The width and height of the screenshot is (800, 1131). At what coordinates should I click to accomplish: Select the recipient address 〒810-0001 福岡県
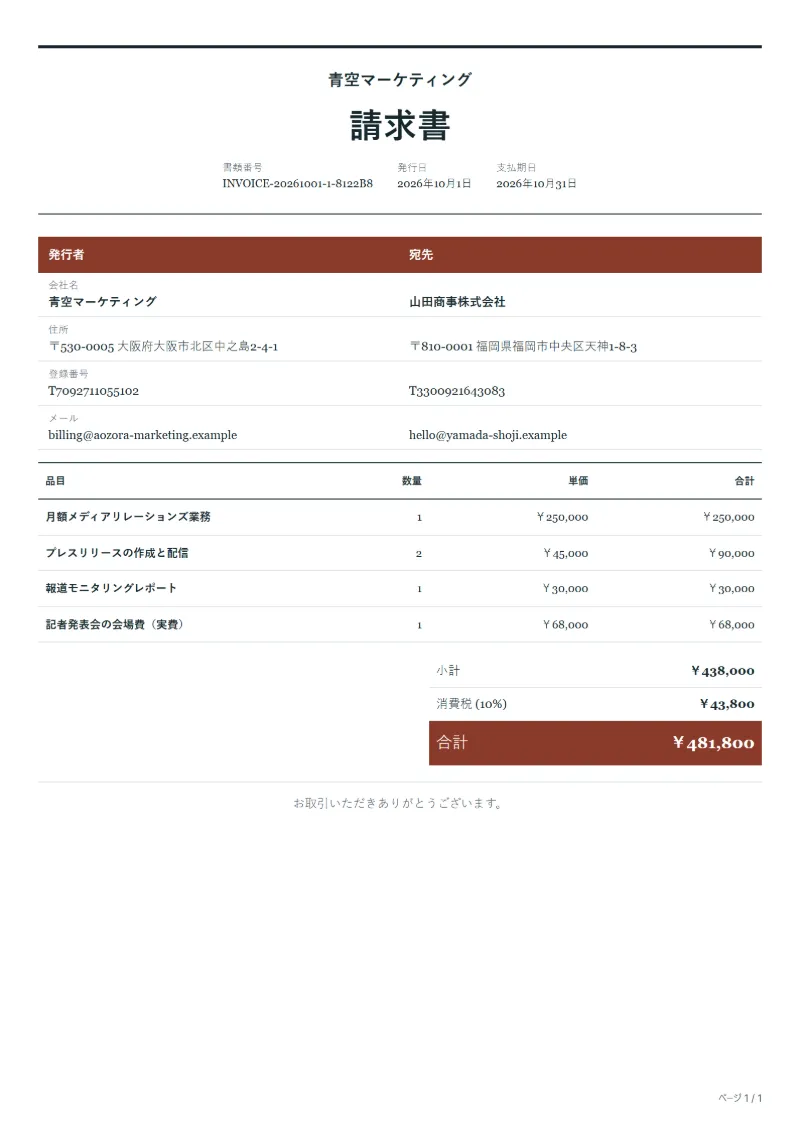tap(523, 346)
